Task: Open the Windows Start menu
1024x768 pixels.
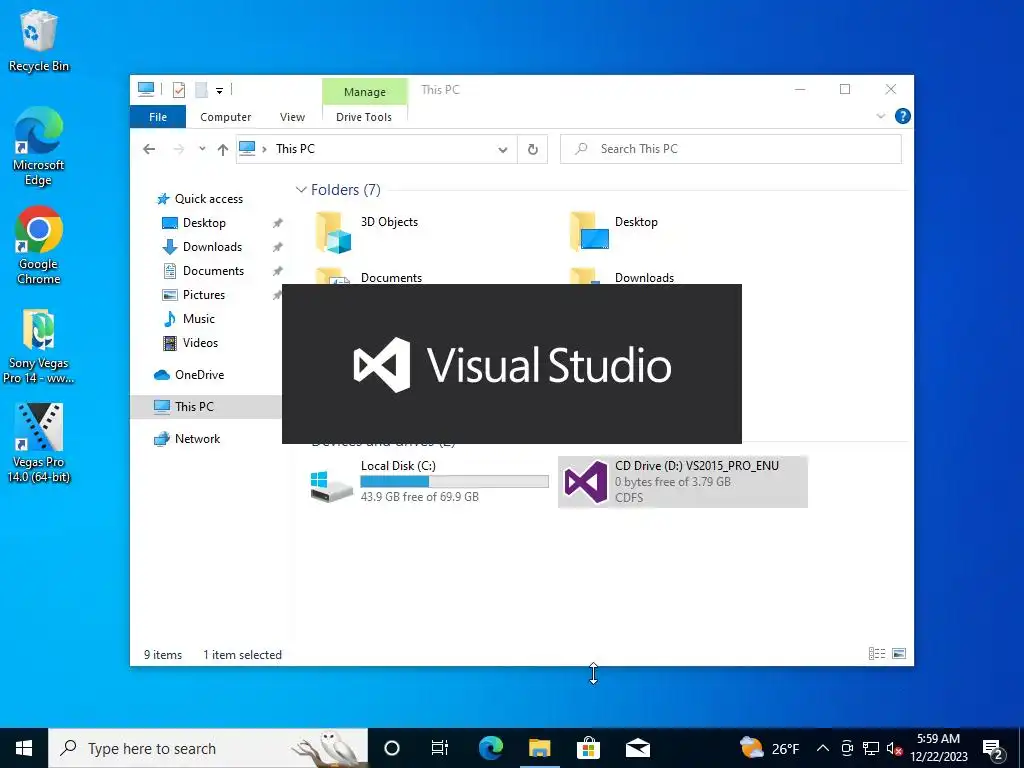Action: [x=24, y=748]
